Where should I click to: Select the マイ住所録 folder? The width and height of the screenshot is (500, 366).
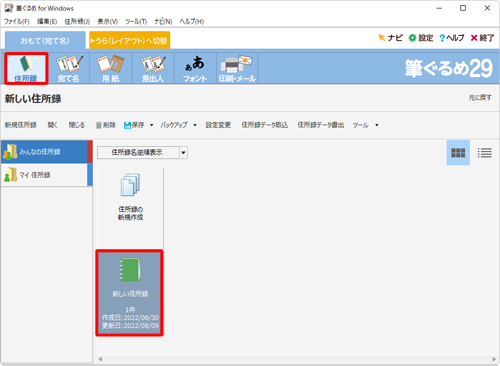46,175
